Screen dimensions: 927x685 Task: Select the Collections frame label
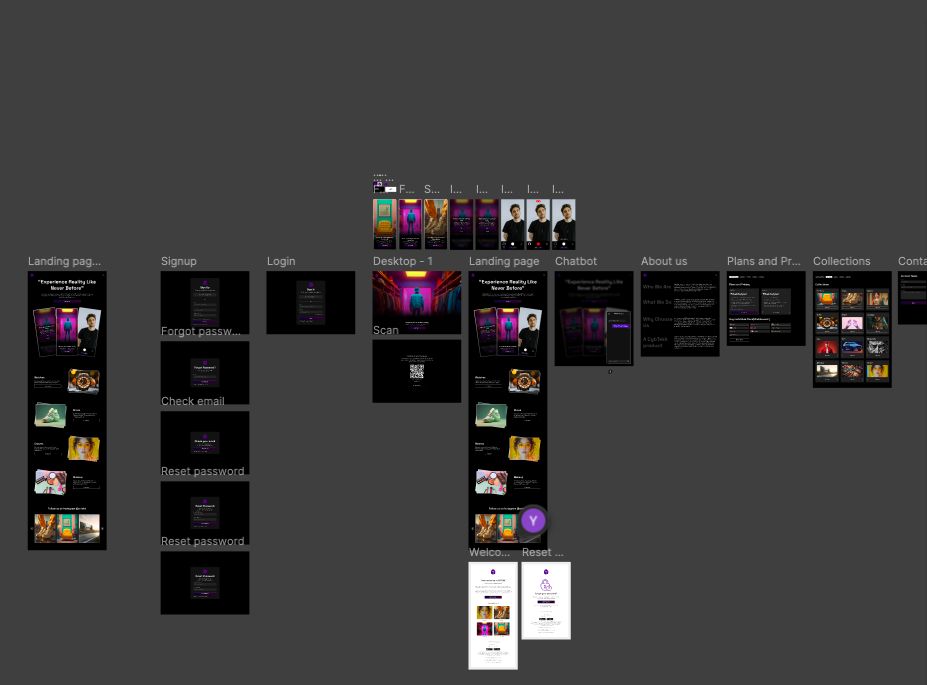coord(841,261)
